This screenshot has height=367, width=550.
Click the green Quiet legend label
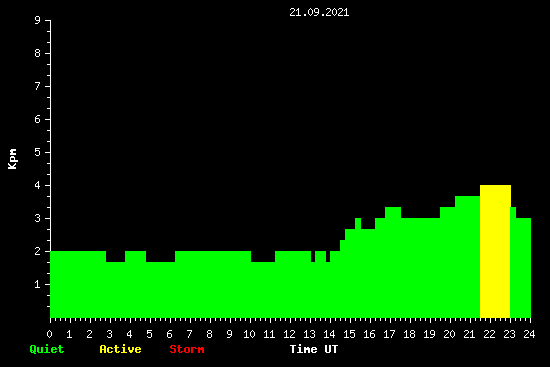[x=47, y=349]
